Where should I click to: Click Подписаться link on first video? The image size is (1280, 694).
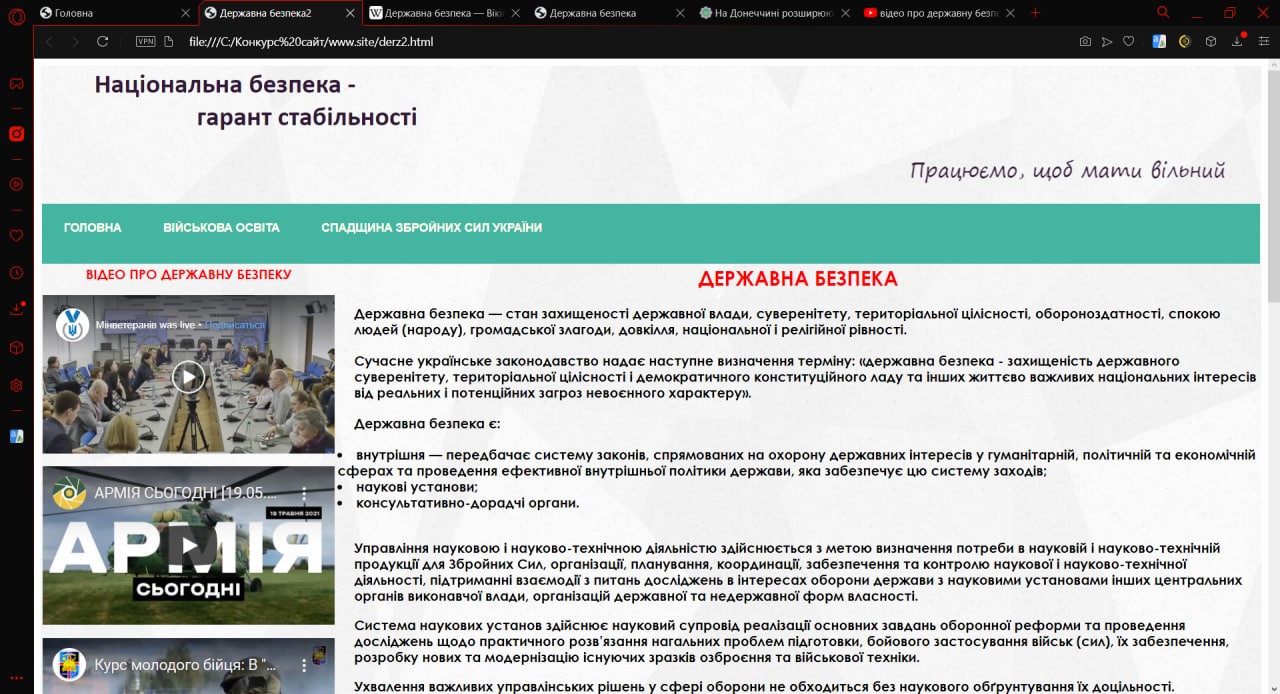tap(236, 325)
